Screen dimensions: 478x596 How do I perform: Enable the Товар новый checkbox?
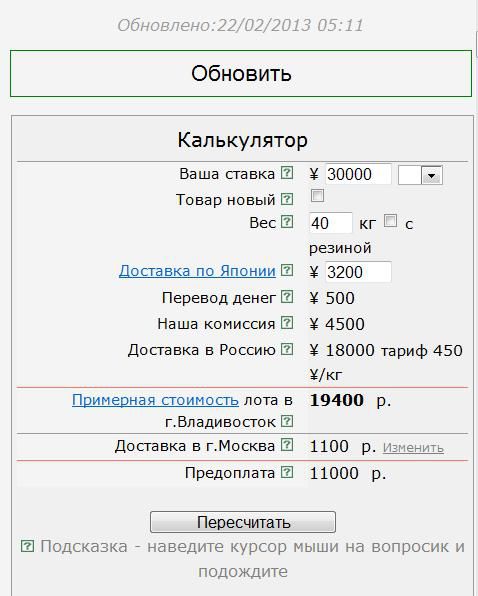coord(317,196)
